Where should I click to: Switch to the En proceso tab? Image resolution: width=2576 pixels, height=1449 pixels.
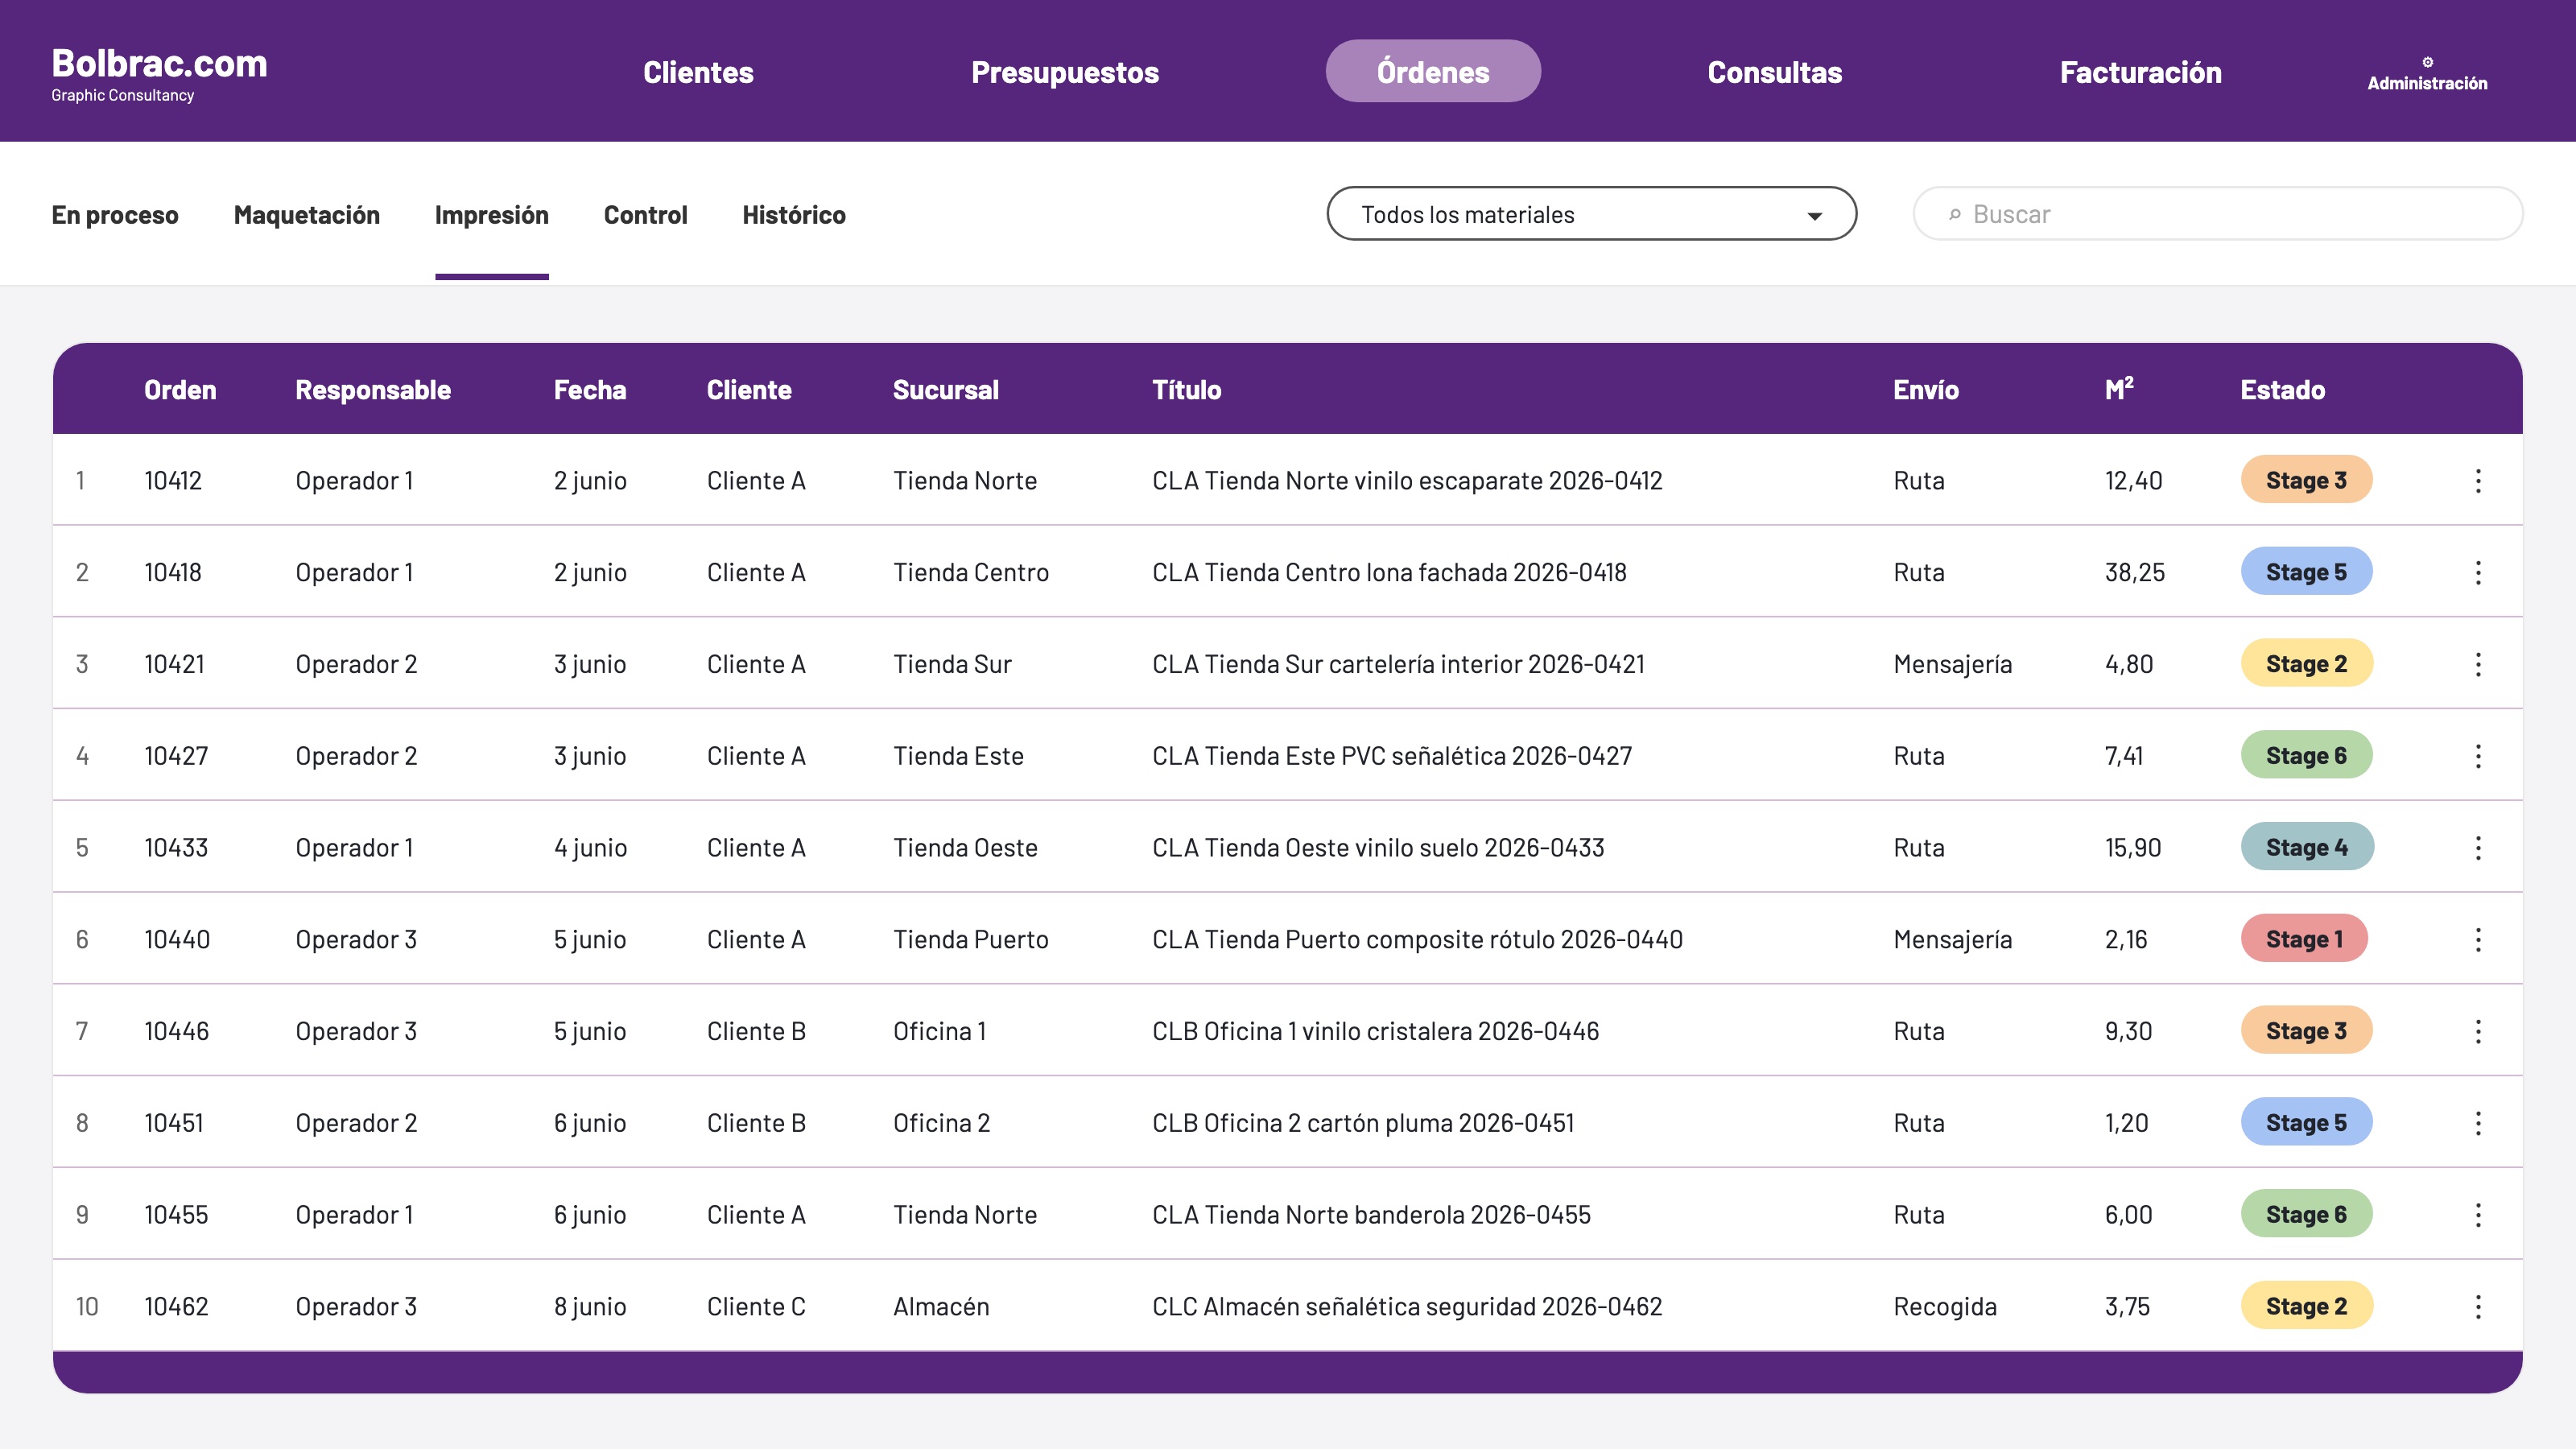pyautogui.click(x=115, y=215)
